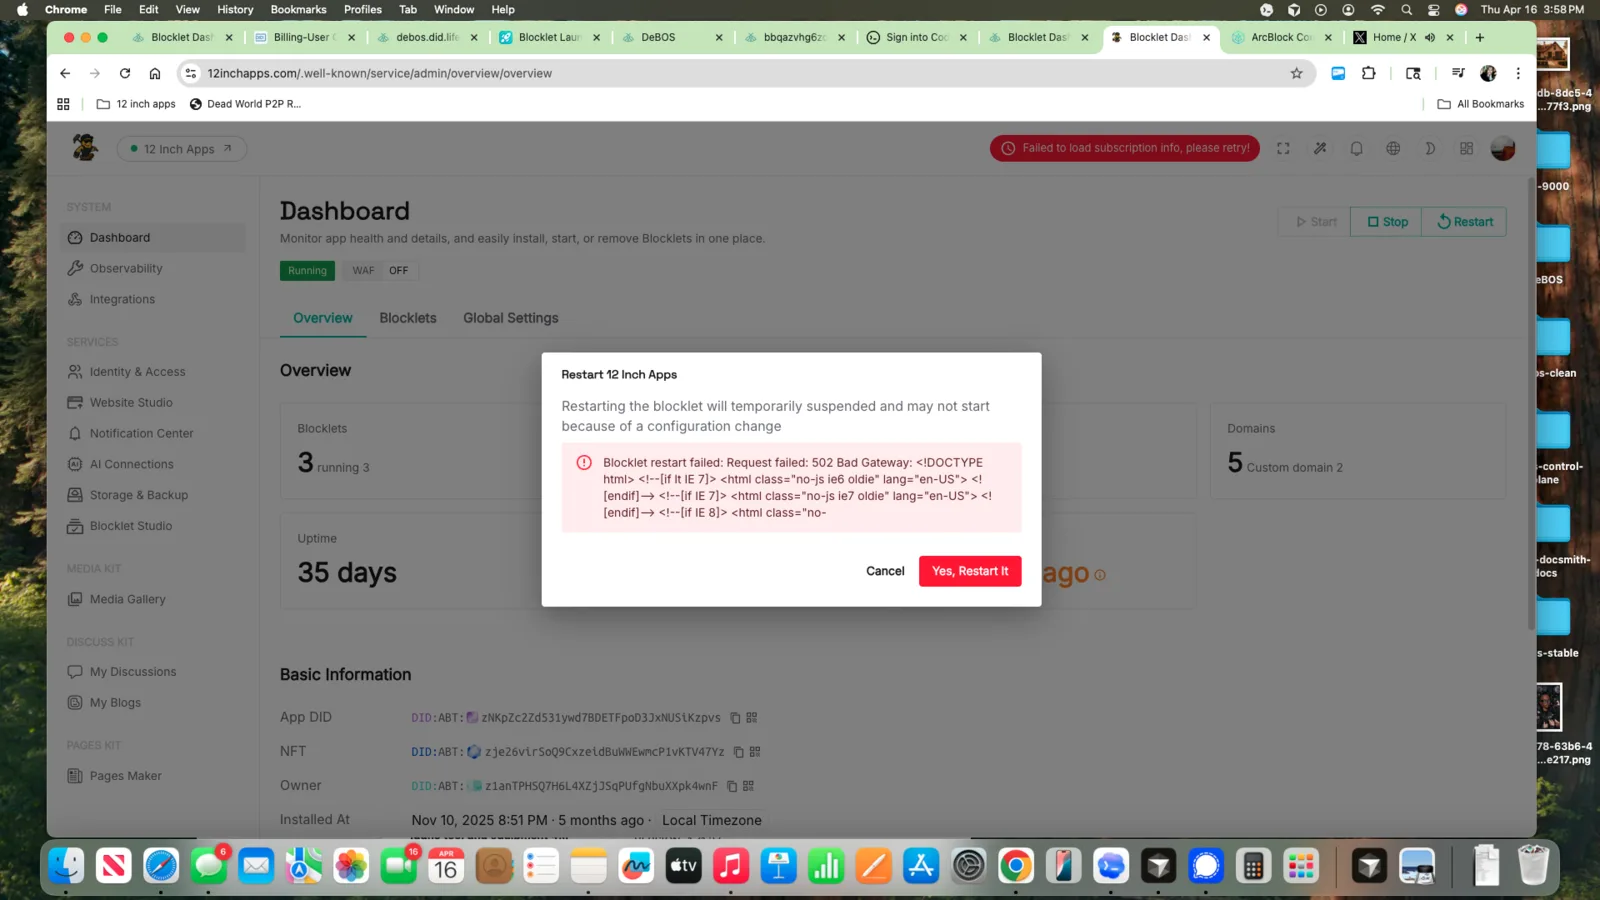Screen dimensions: 1600x900
Task: Open the Global Settings tab
Action: point(511,318)
